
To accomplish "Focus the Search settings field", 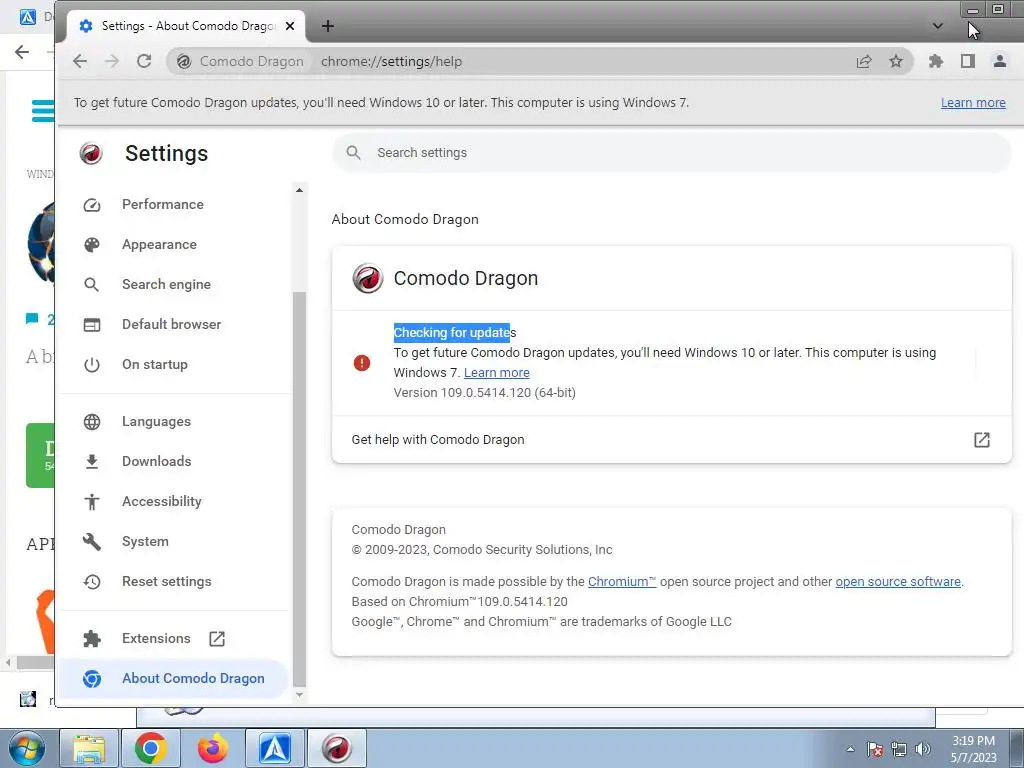I will [x=672, y=153].
